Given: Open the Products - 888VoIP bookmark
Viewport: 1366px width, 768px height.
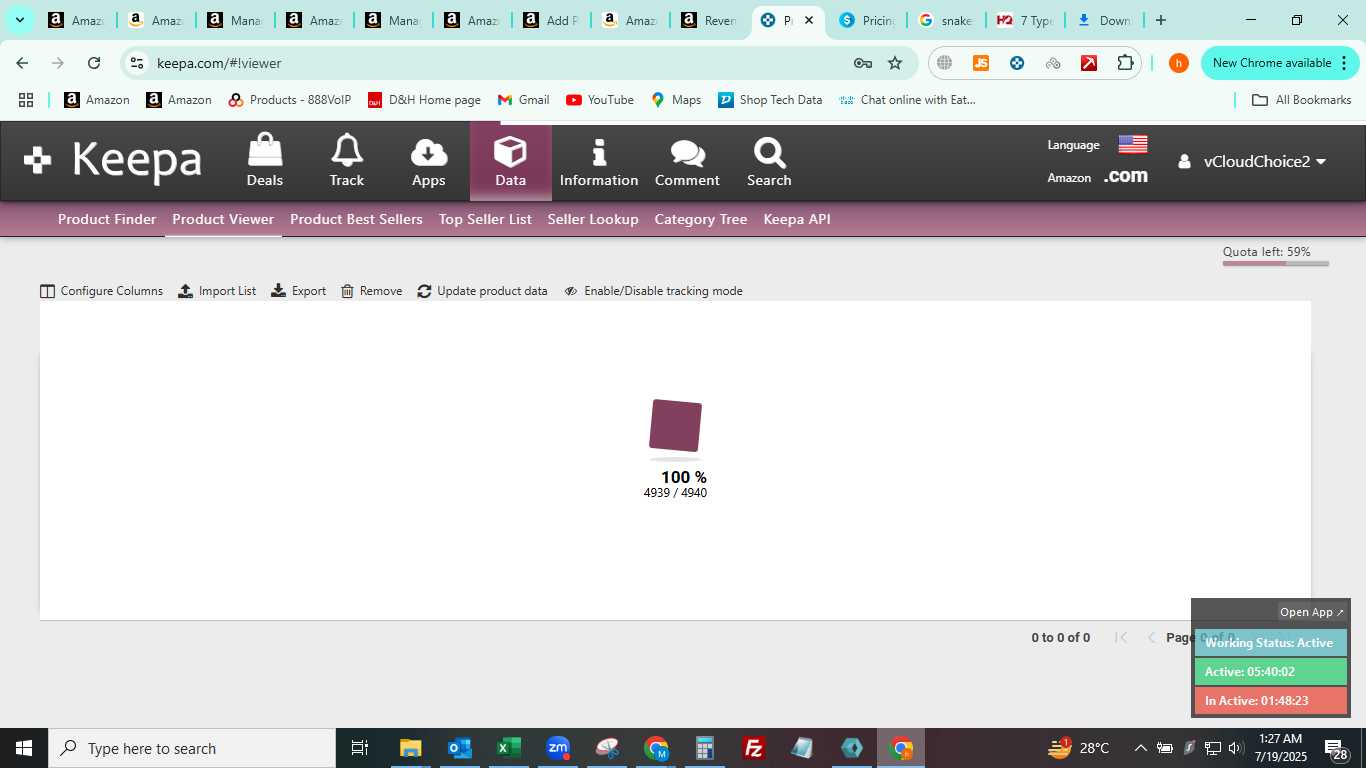Looking at the screenshot, I should [290, 100].
